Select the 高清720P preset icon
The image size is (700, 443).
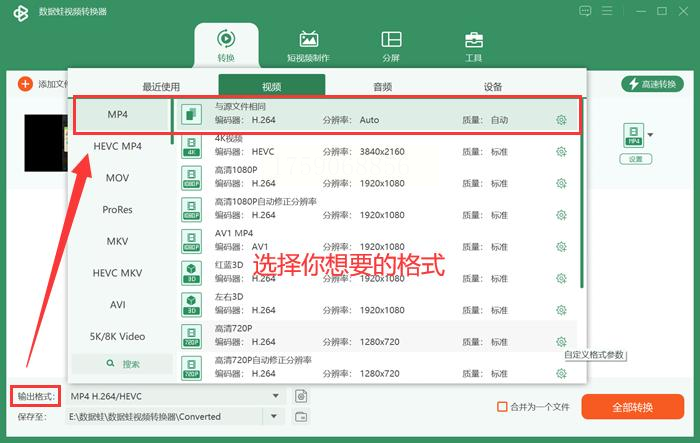coord(191,336)
